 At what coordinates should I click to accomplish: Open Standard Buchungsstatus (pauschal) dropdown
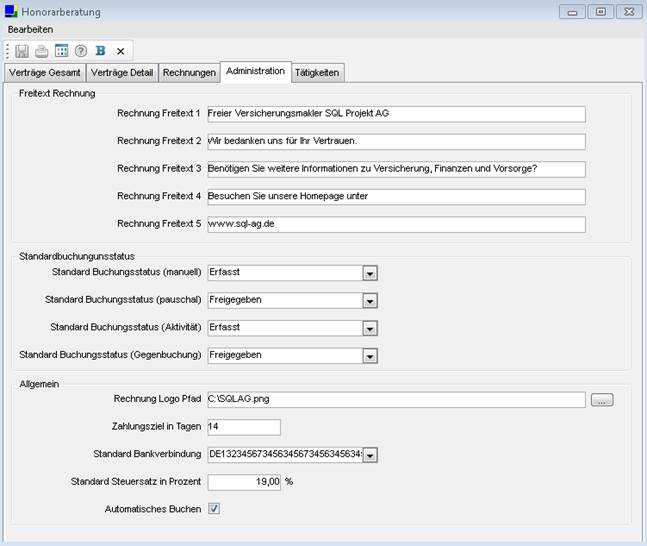pos(369,300)
